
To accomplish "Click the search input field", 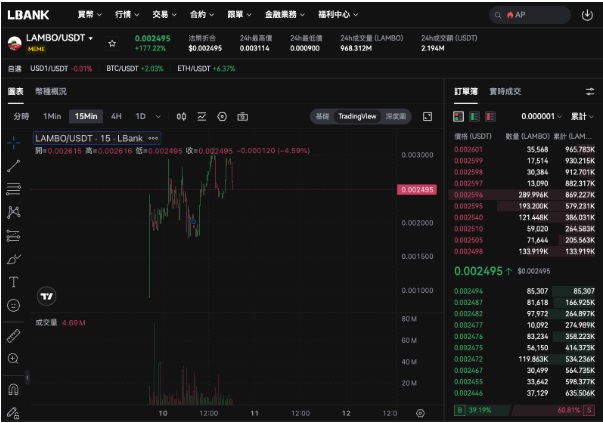I will tap(530, 15).
